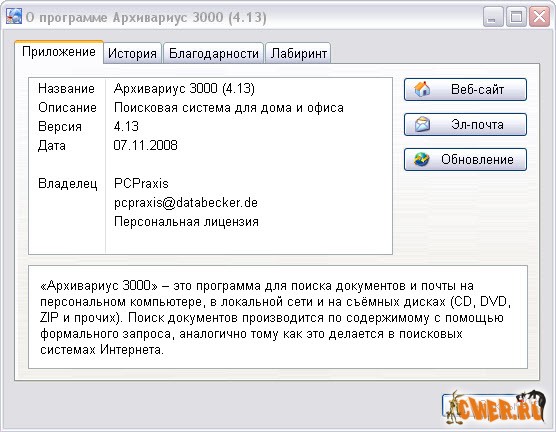Go to the Лабиринт tab

(299, 54)
